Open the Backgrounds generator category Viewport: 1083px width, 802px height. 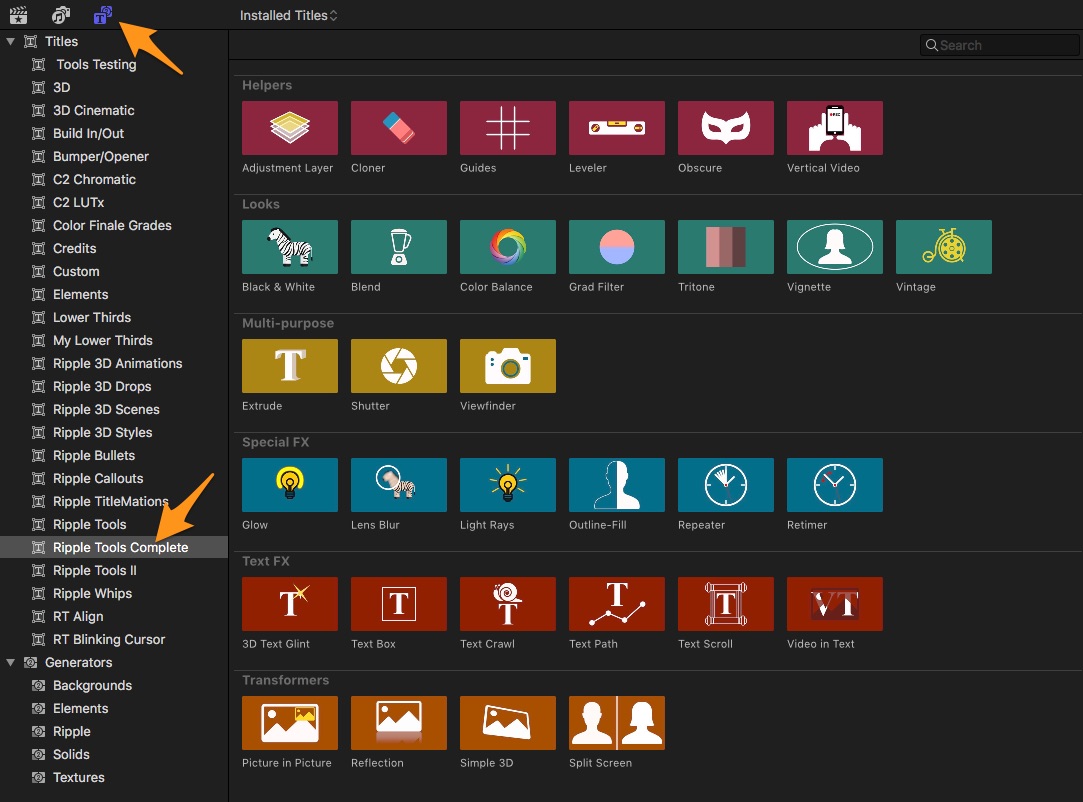[x=114, y=685]
